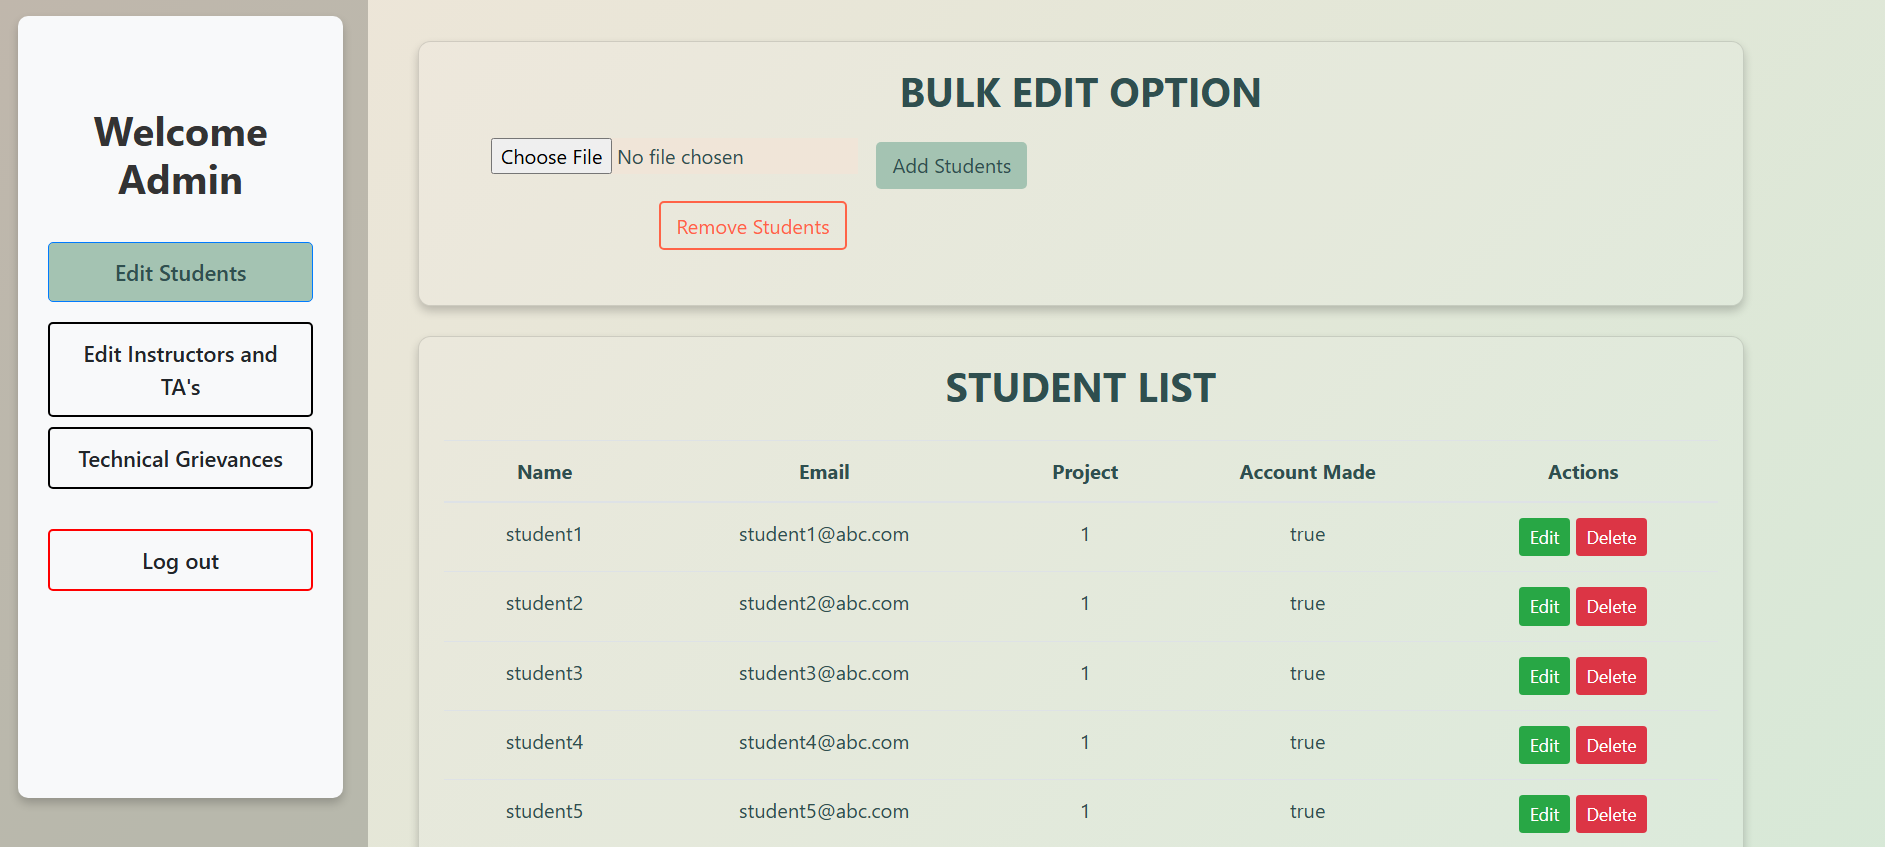1885x847 pixels.
Task: Delete student5 from the list
Action: tap(1611, 814)
